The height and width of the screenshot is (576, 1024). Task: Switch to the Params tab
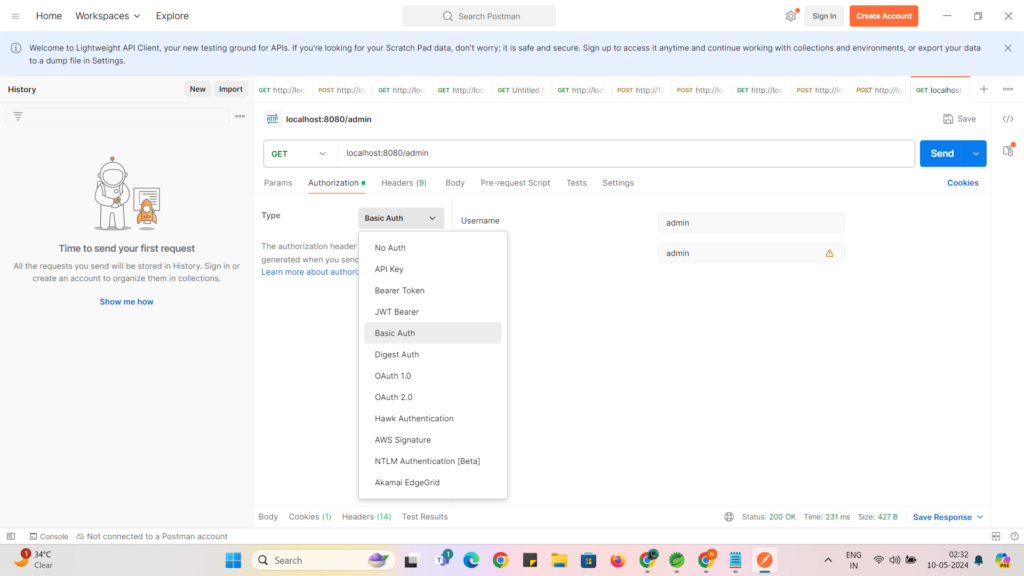[x=278, y=183]
